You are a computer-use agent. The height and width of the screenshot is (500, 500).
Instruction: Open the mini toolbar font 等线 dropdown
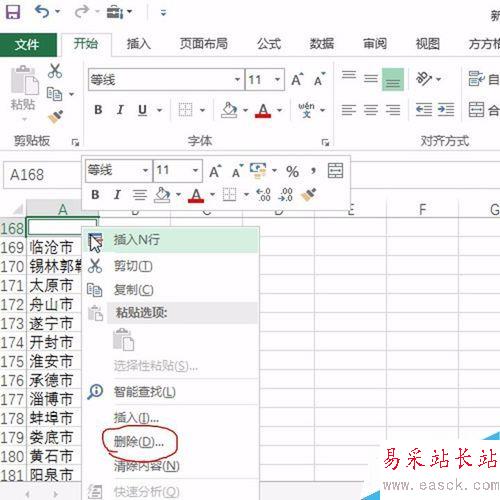pyautogui.click(x=145, y=170)
